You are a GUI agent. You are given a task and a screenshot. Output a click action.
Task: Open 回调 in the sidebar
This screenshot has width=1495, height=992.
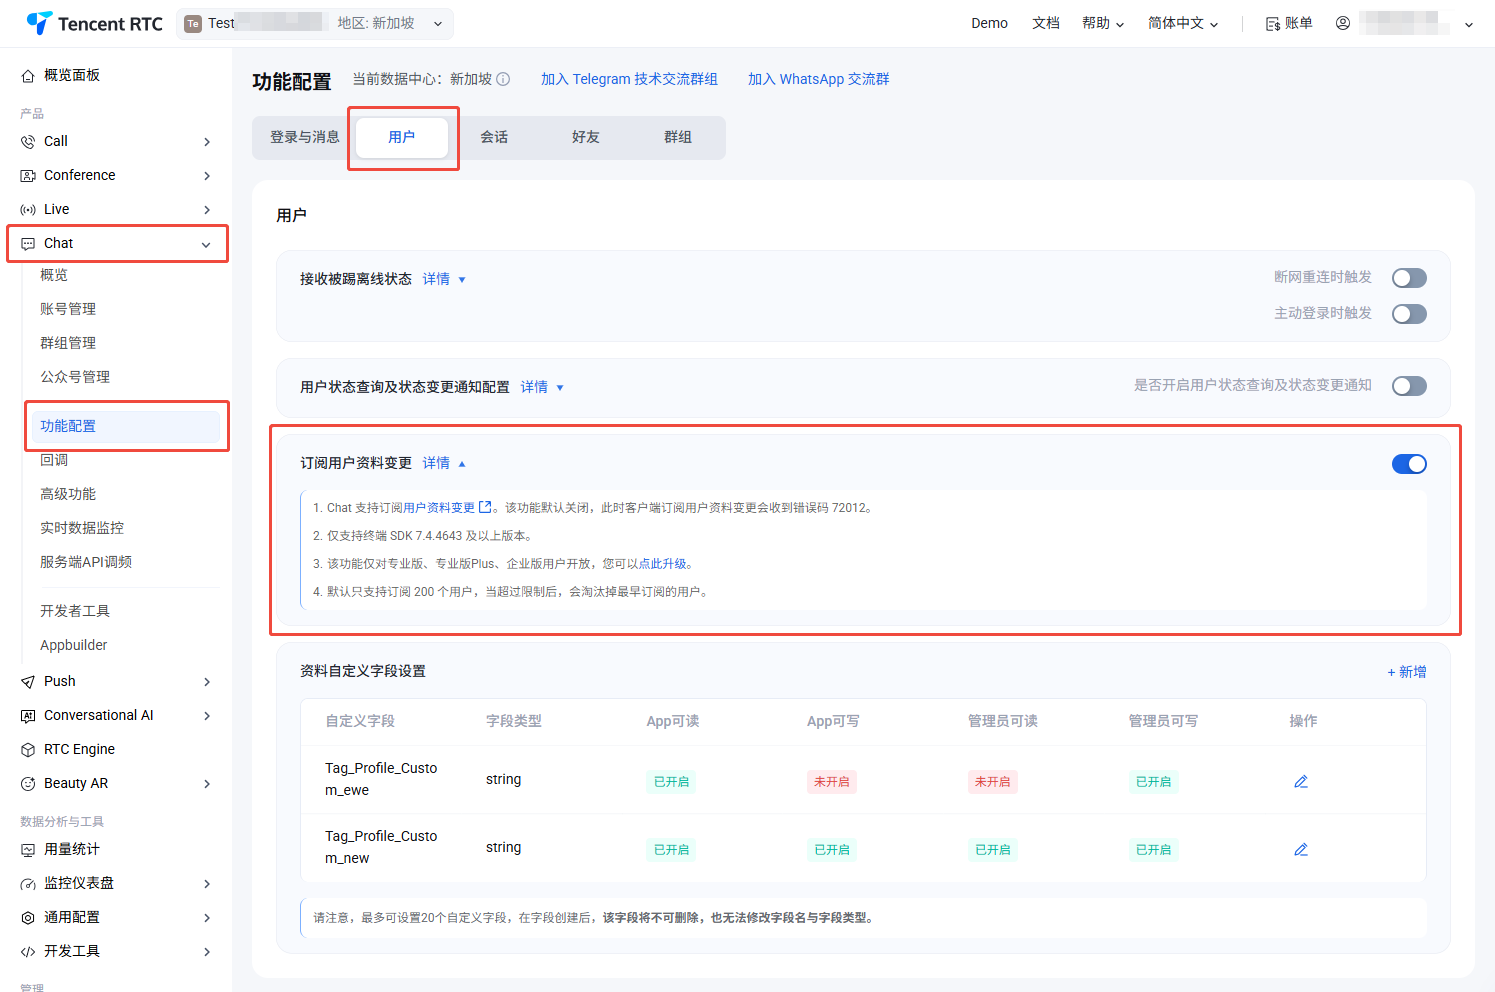coord(54,460)
